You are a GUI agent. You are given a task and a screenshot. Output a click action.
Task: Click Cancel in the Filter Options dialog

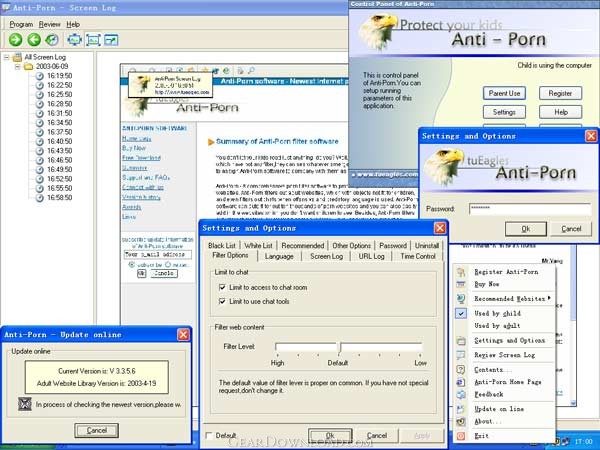click(377, 435)
